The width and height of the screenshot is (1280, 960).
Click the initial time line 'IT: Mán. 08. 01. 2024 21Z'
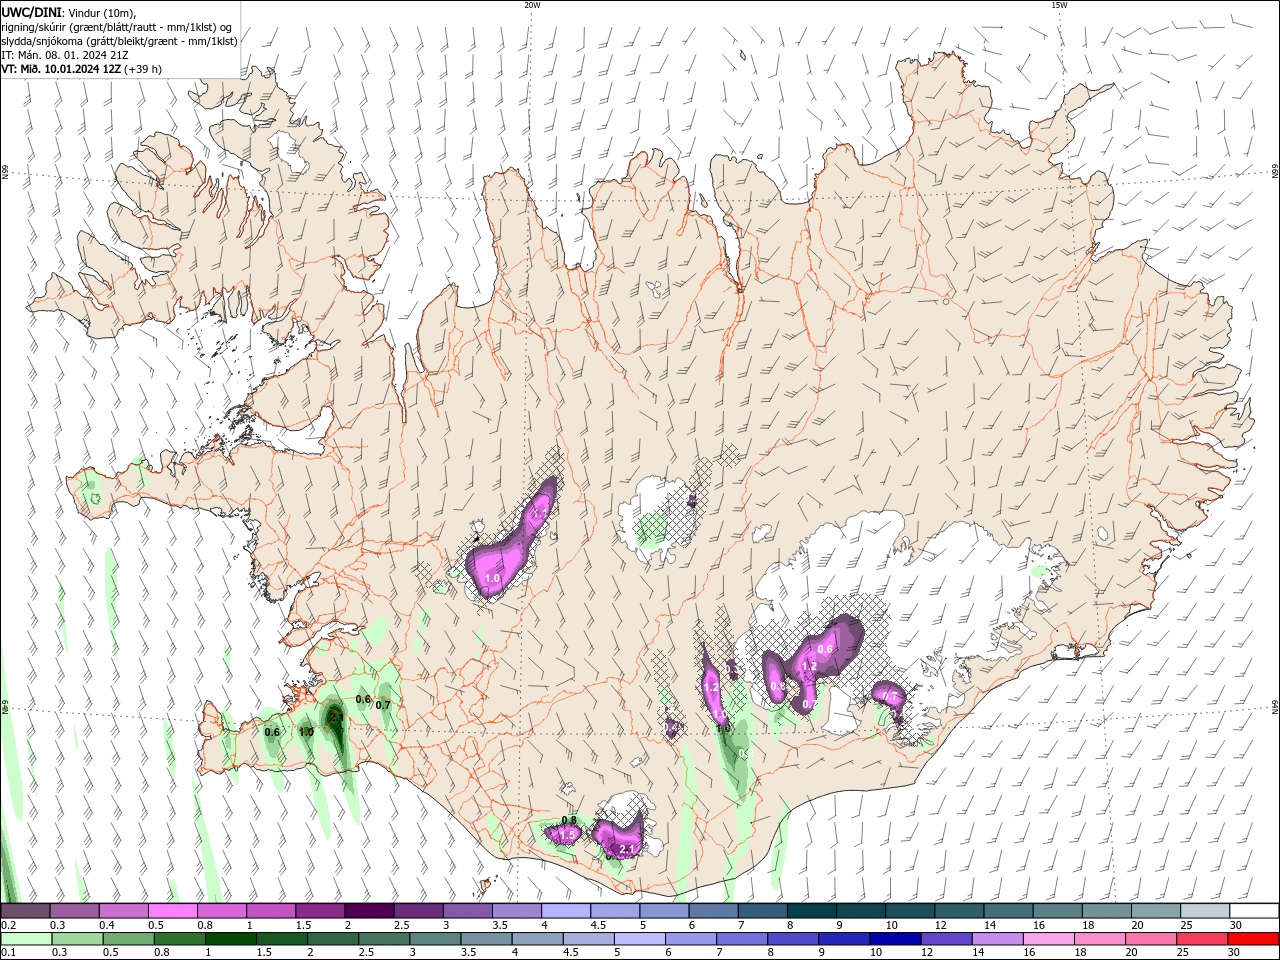coord(65,55)
